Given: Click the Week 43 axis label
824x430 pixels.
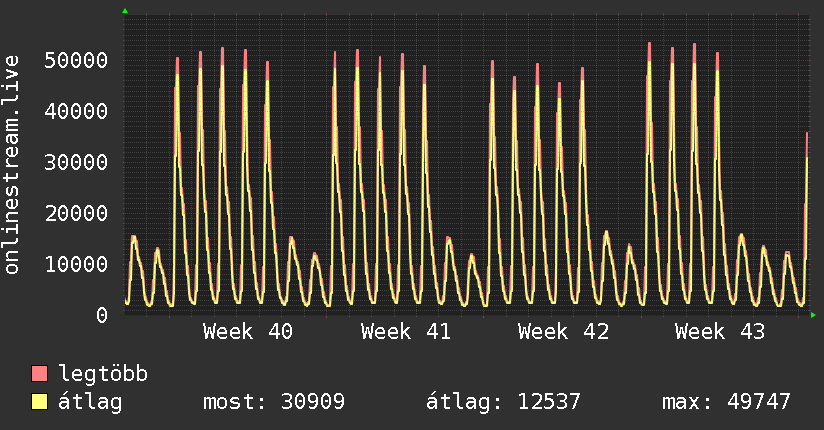Looking at the screenshot, I should 720,332.
